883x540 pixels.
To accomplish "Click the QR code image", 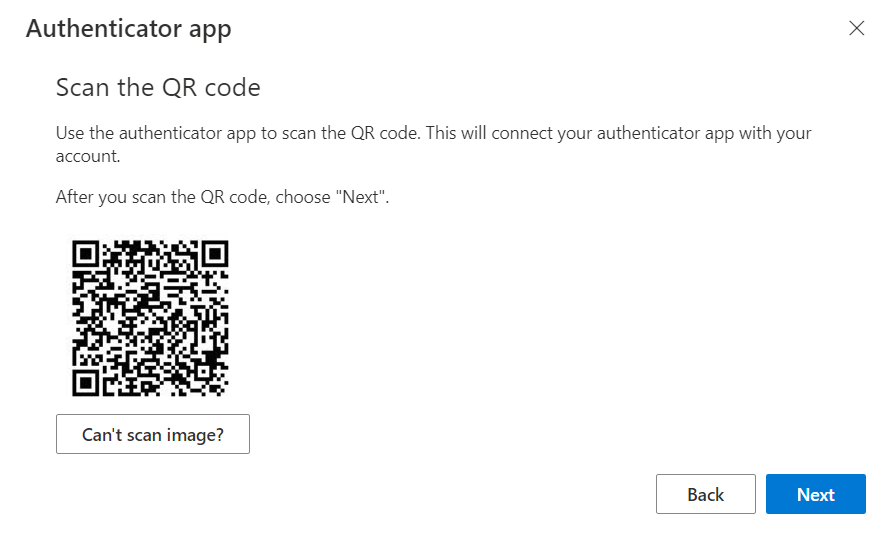I will click(x=150, y=318).
